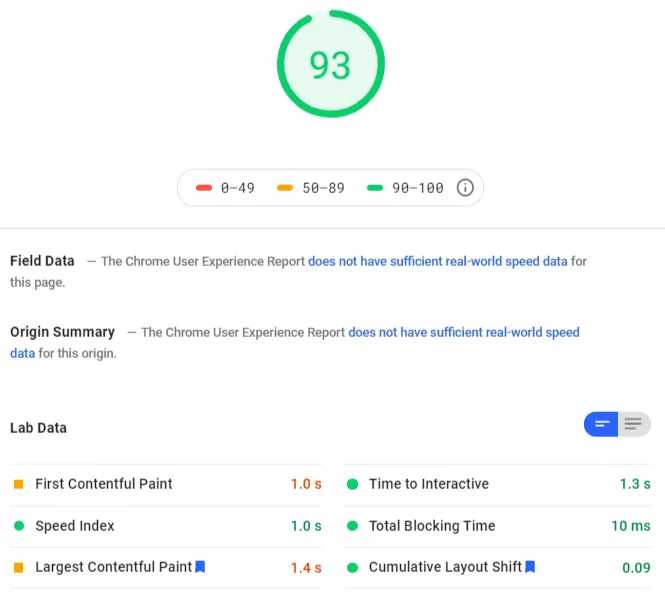The image size is (665, 593).
Task: Click the score scale info icon
Action: pos(465,187)
